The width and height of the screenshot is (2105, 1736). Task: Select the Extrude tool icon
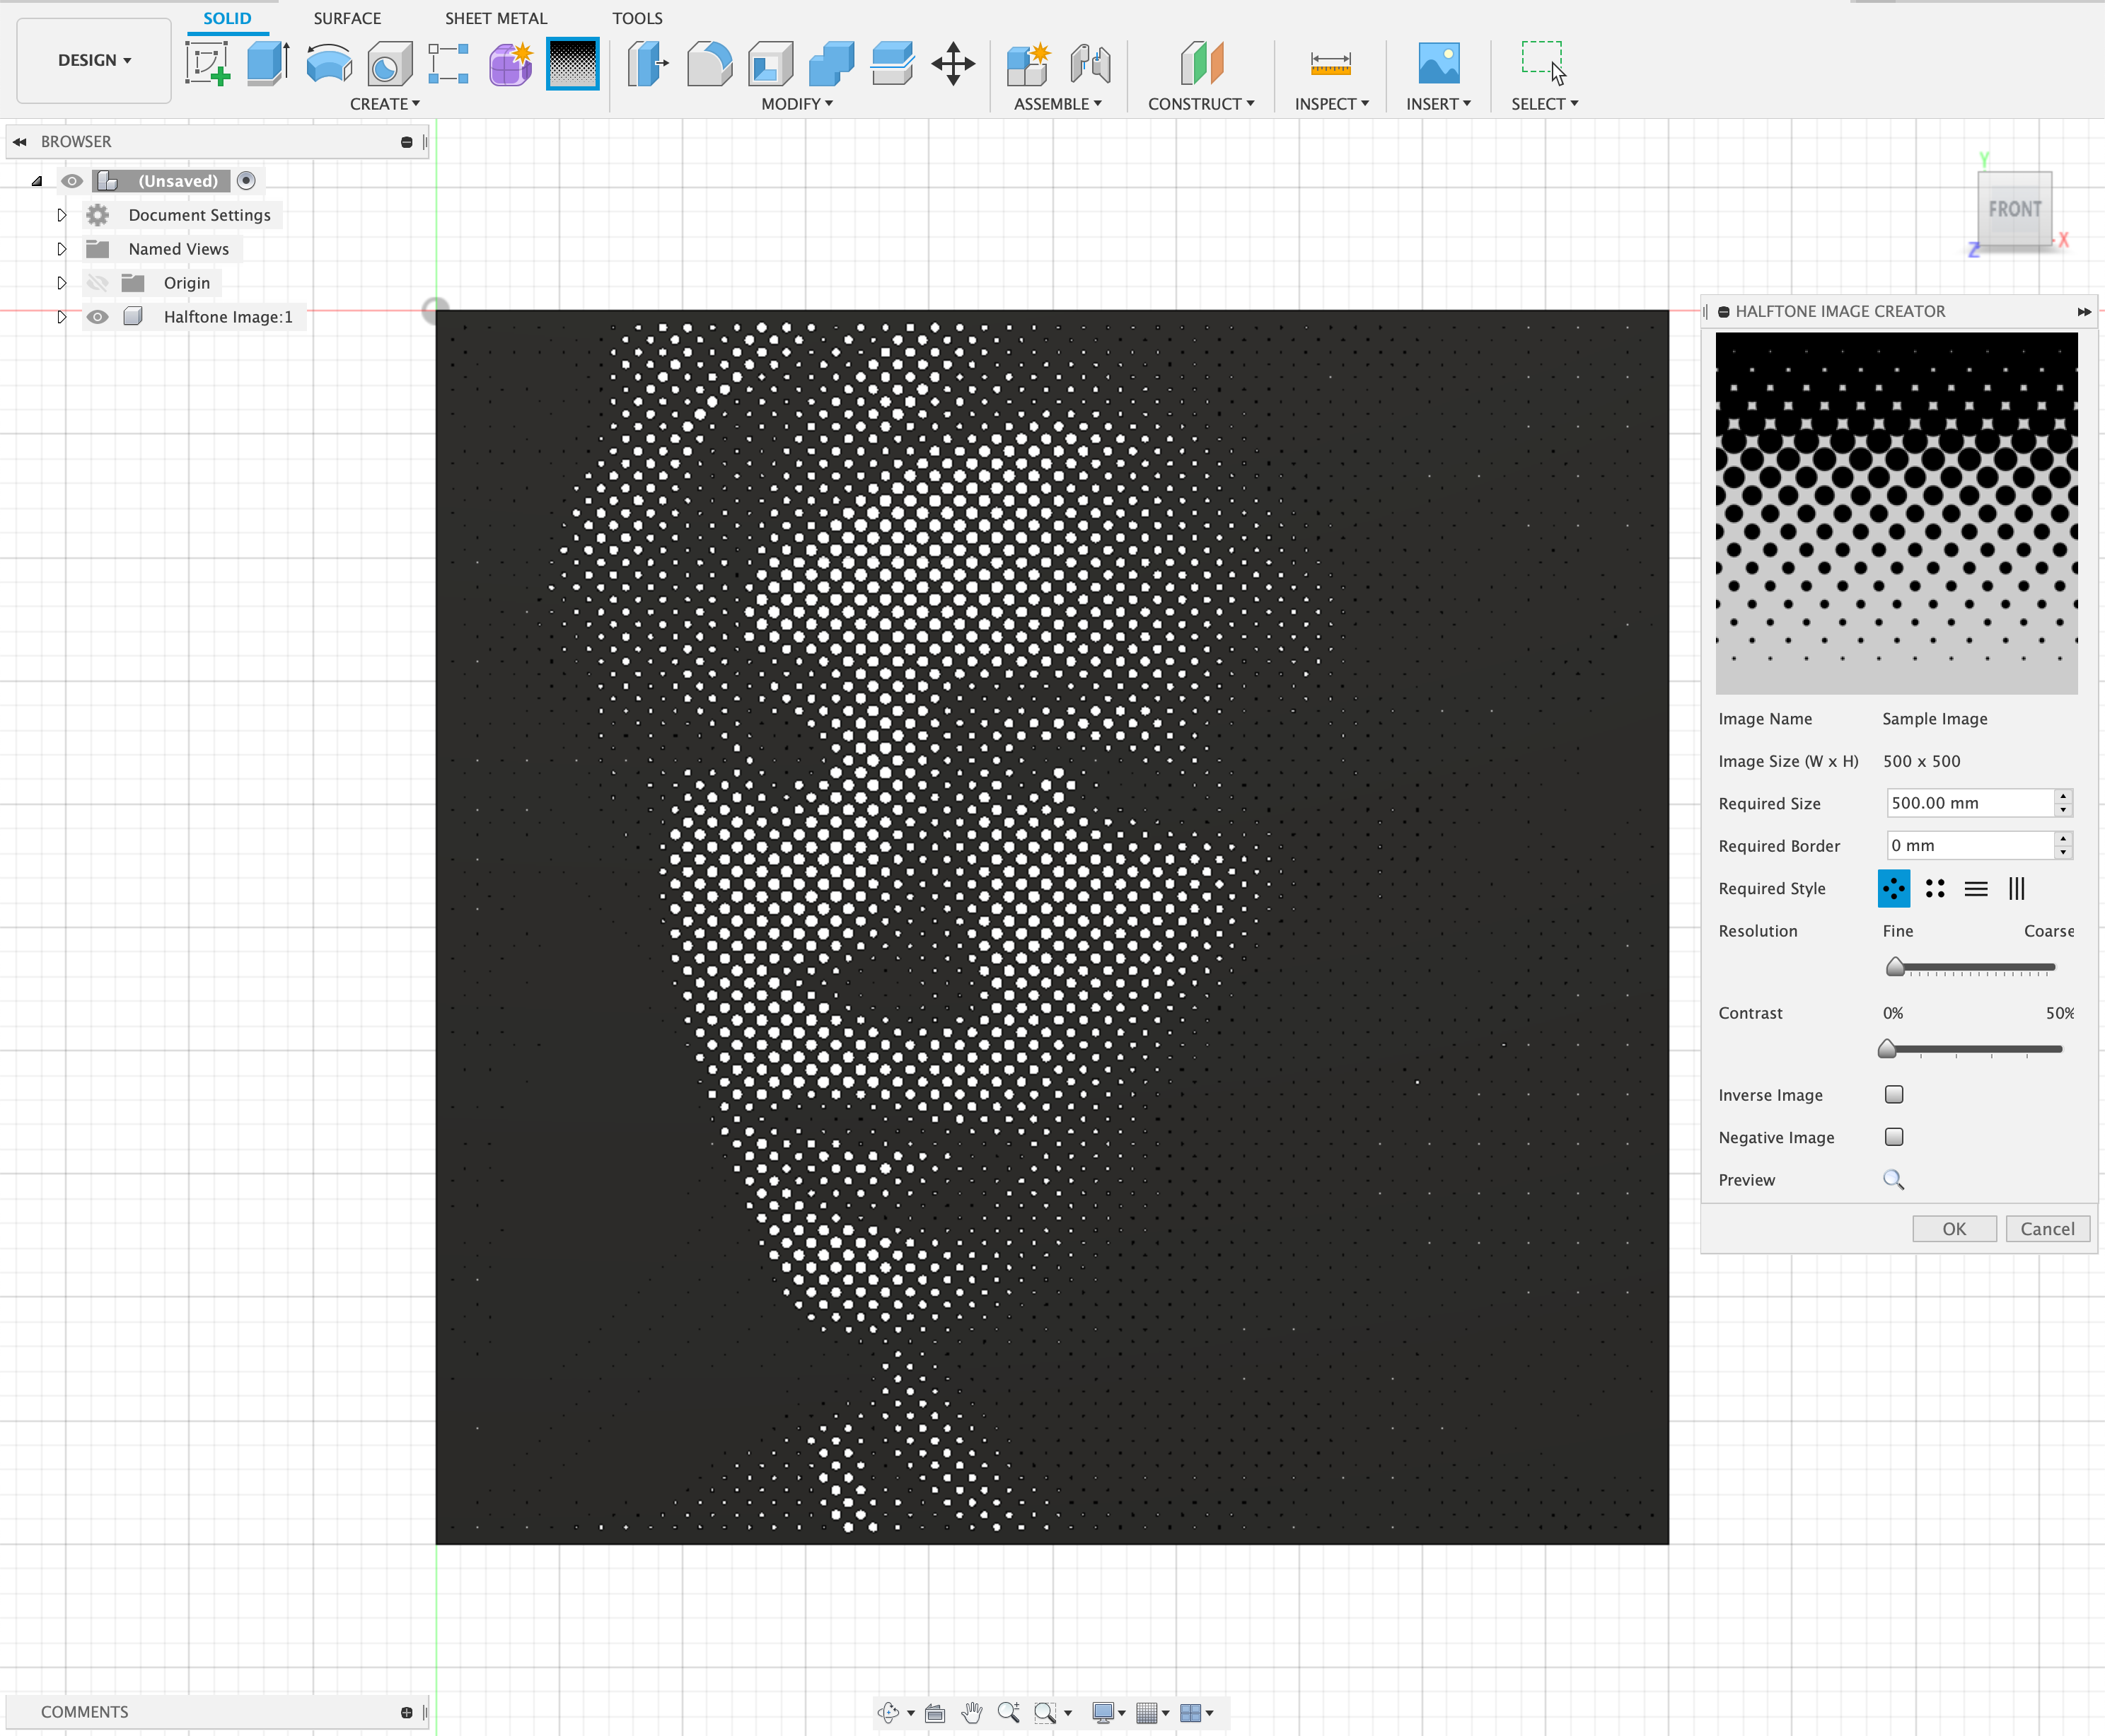(267, 64)
